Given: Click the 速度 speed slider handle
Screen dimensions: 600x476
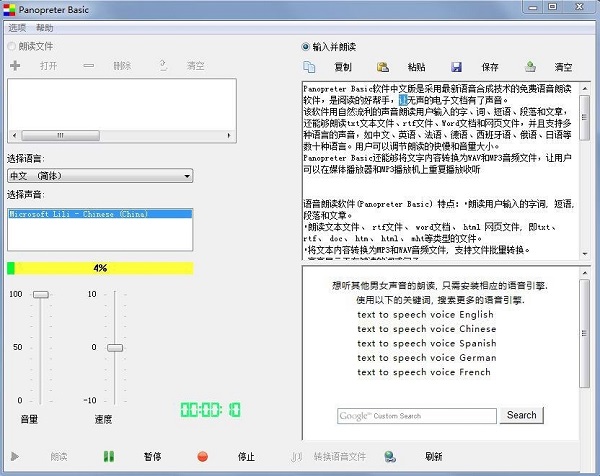Looking at the screenshot, I should (x=115, y=347).
